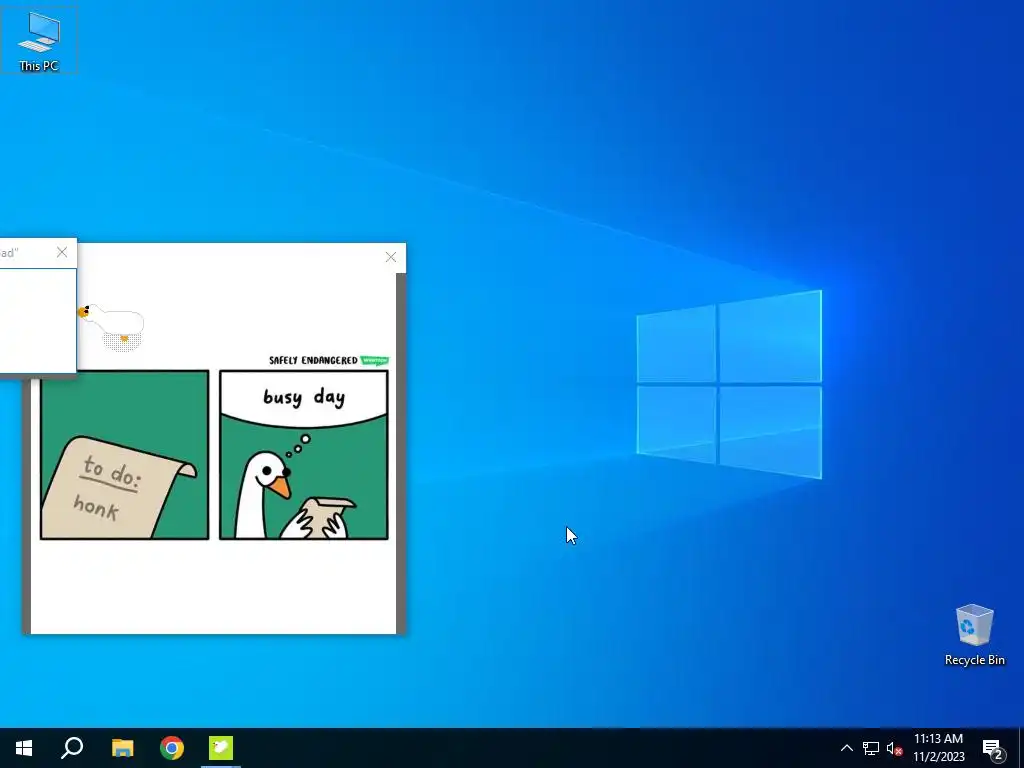The width and height of the screenshot is (1024, 768).
Task: Select the Recycle Bin desktop icon
Action: [x=974, y=635]
